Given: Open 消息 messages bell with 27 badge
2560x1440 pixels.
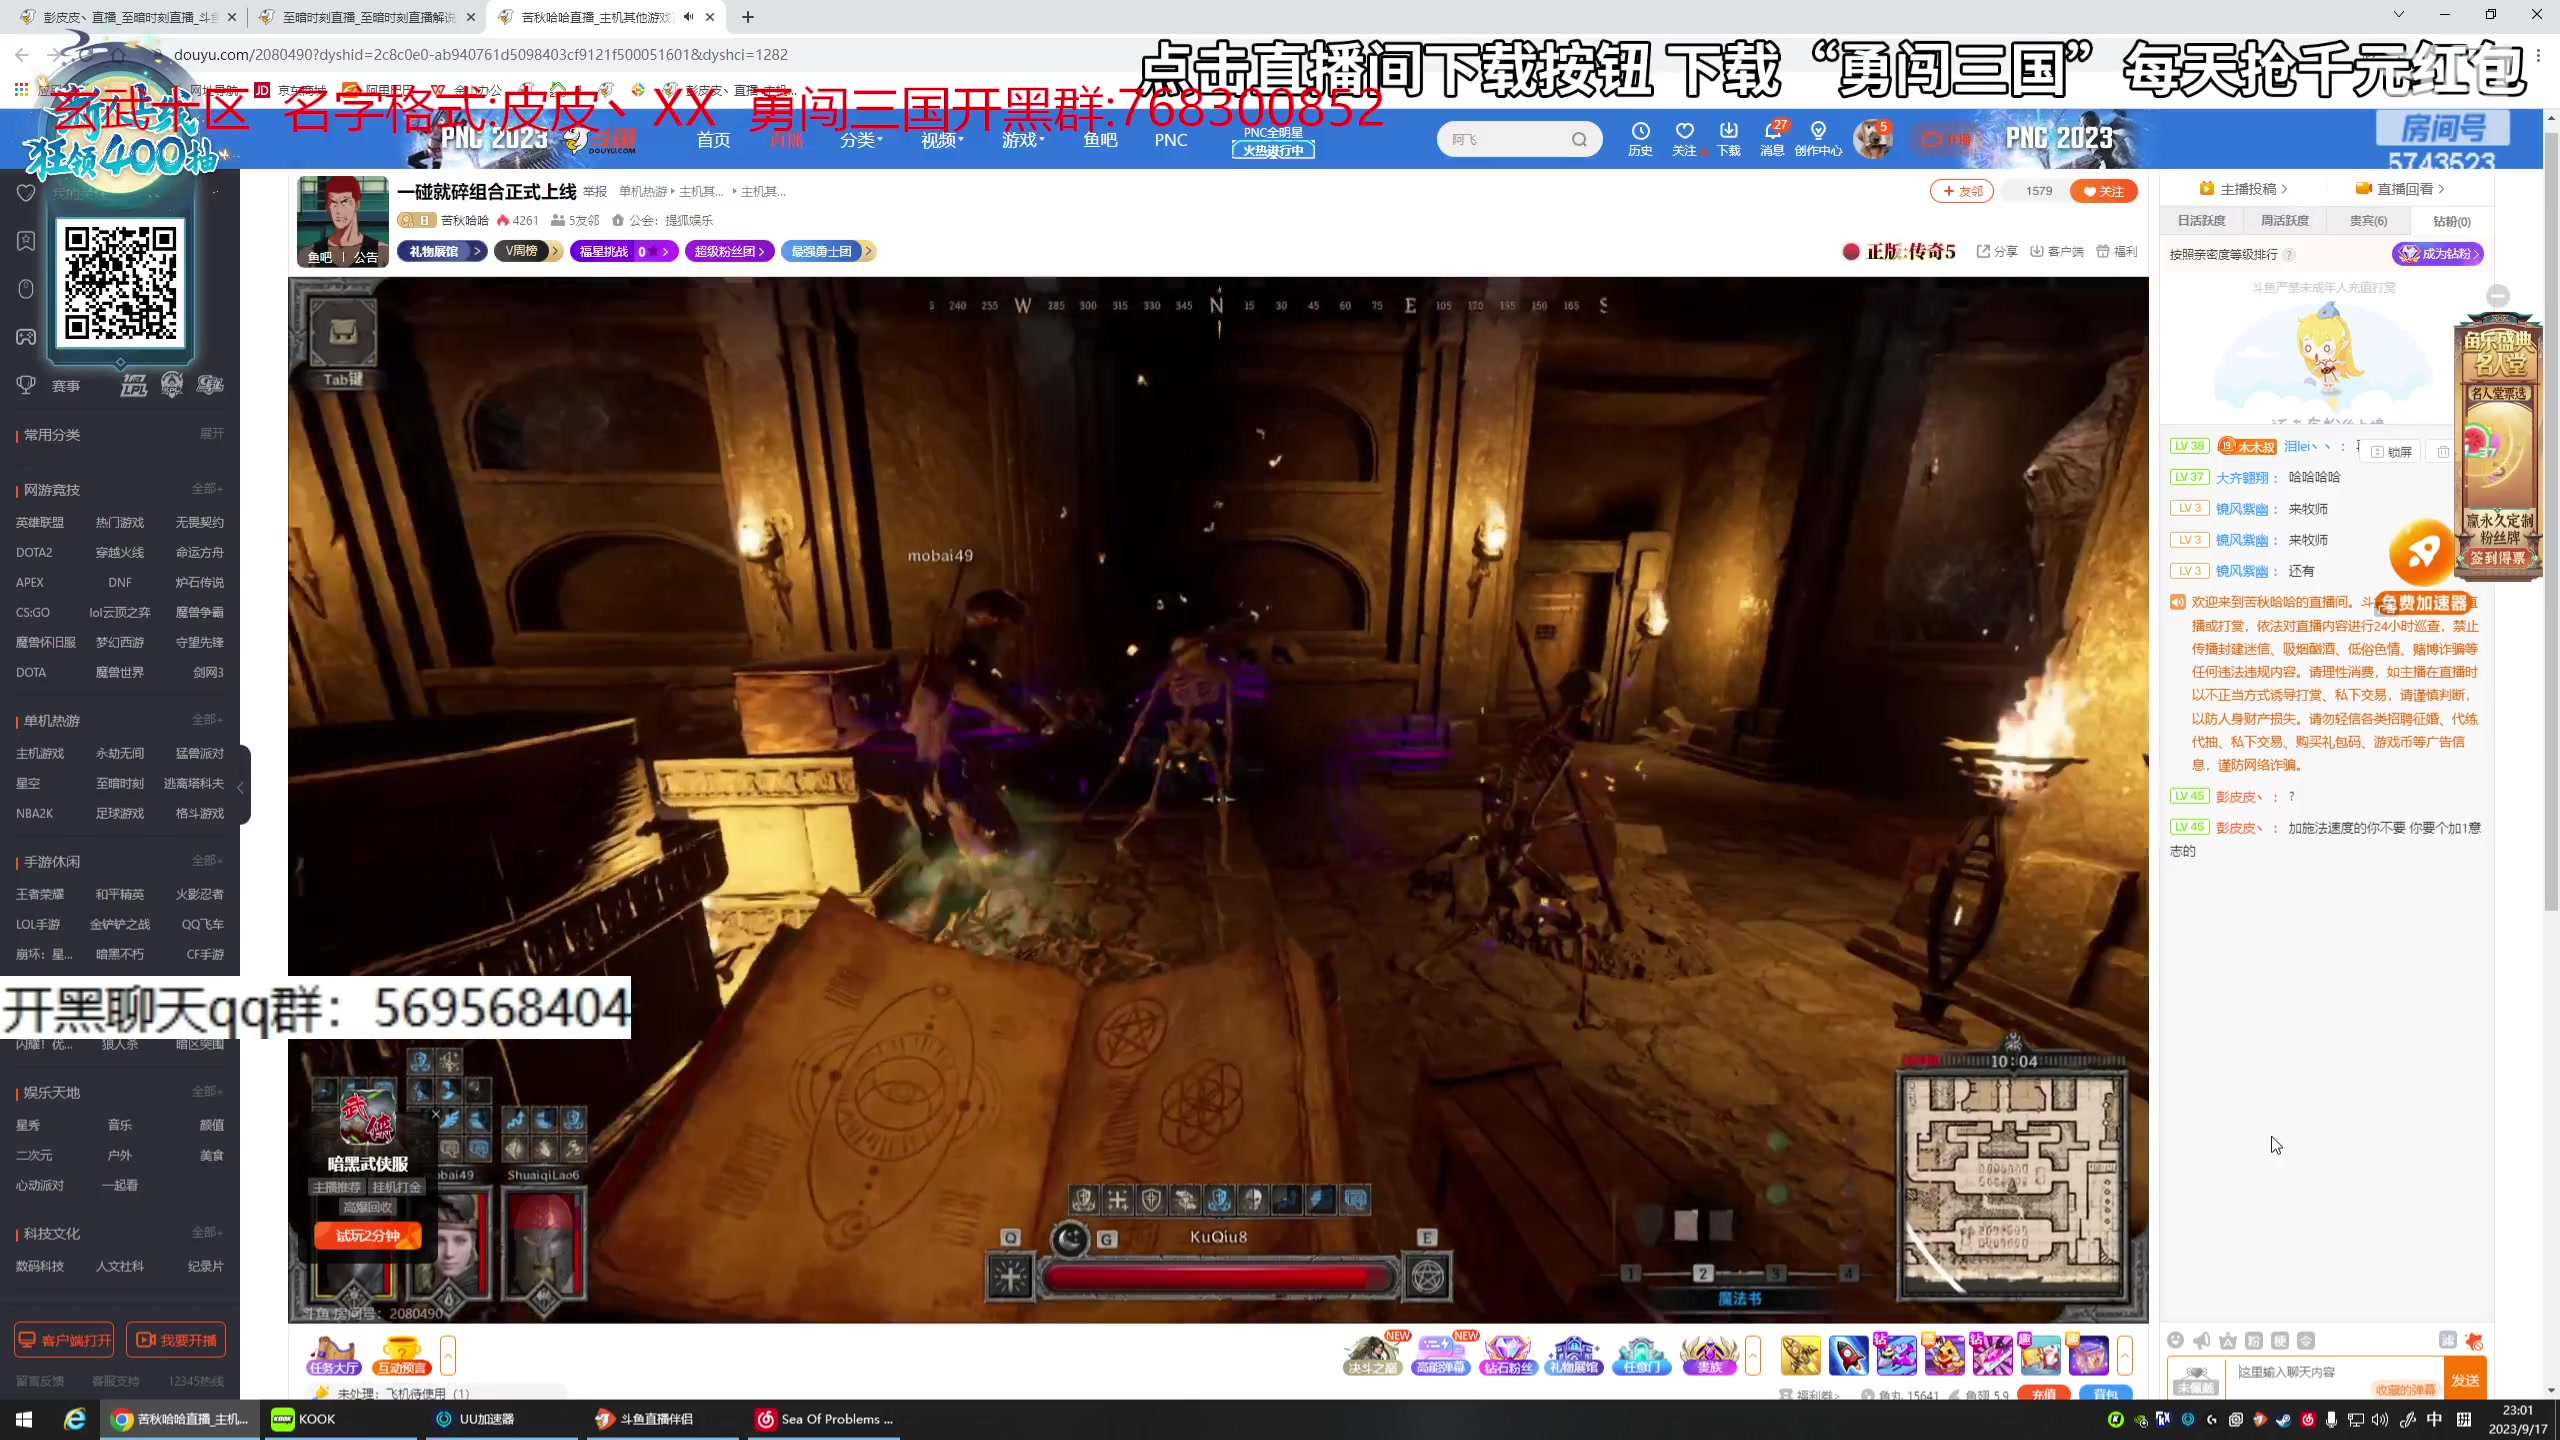Looking at the screenshot, I should [1772, 138].
